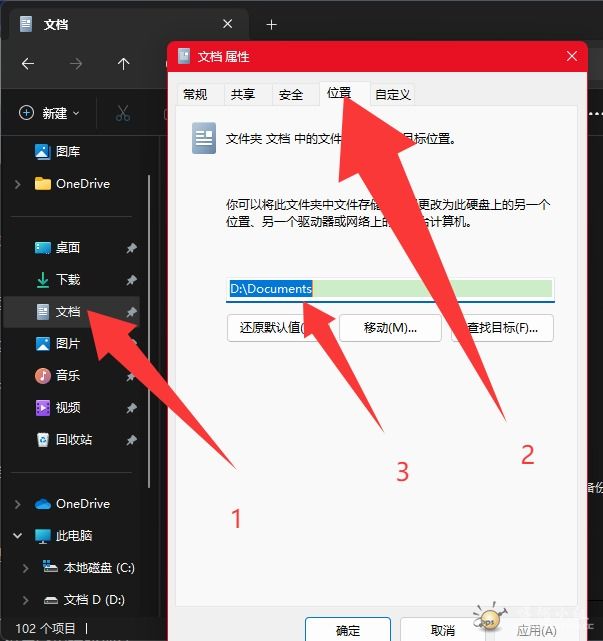
Task: Open the 新建 dropdown
Action: point(49,113)
